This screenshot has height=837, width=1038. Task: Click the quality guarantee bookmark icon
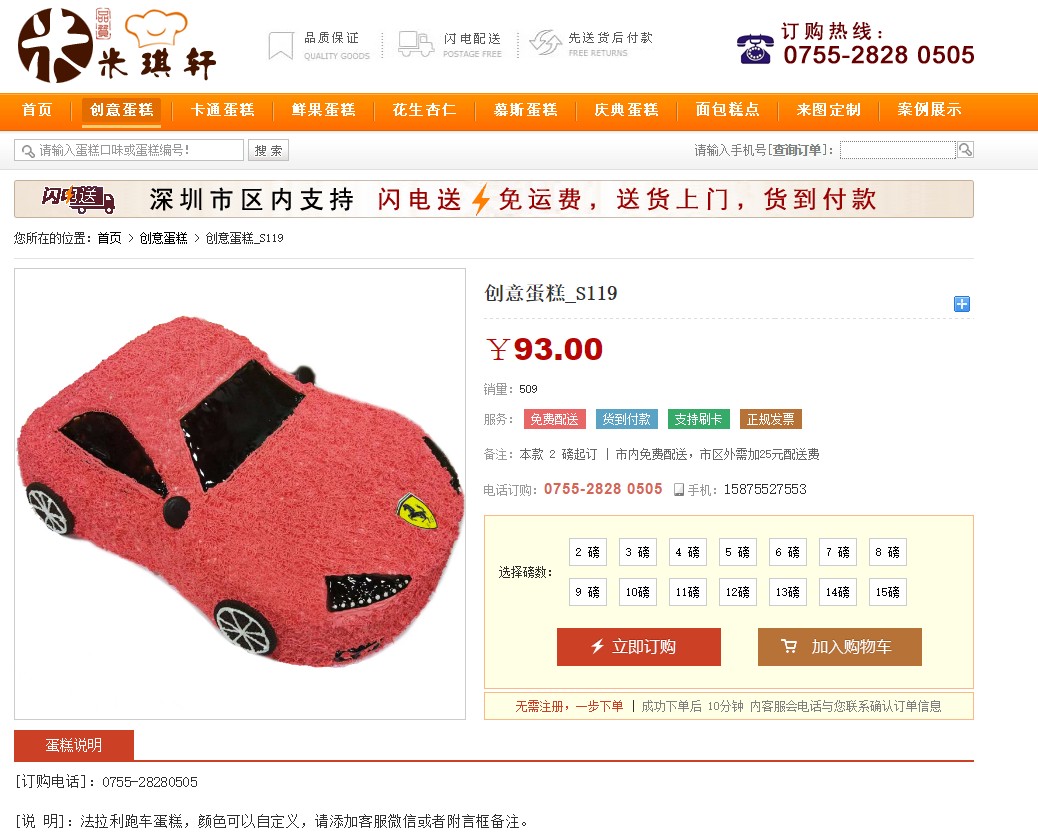[281, 46]
